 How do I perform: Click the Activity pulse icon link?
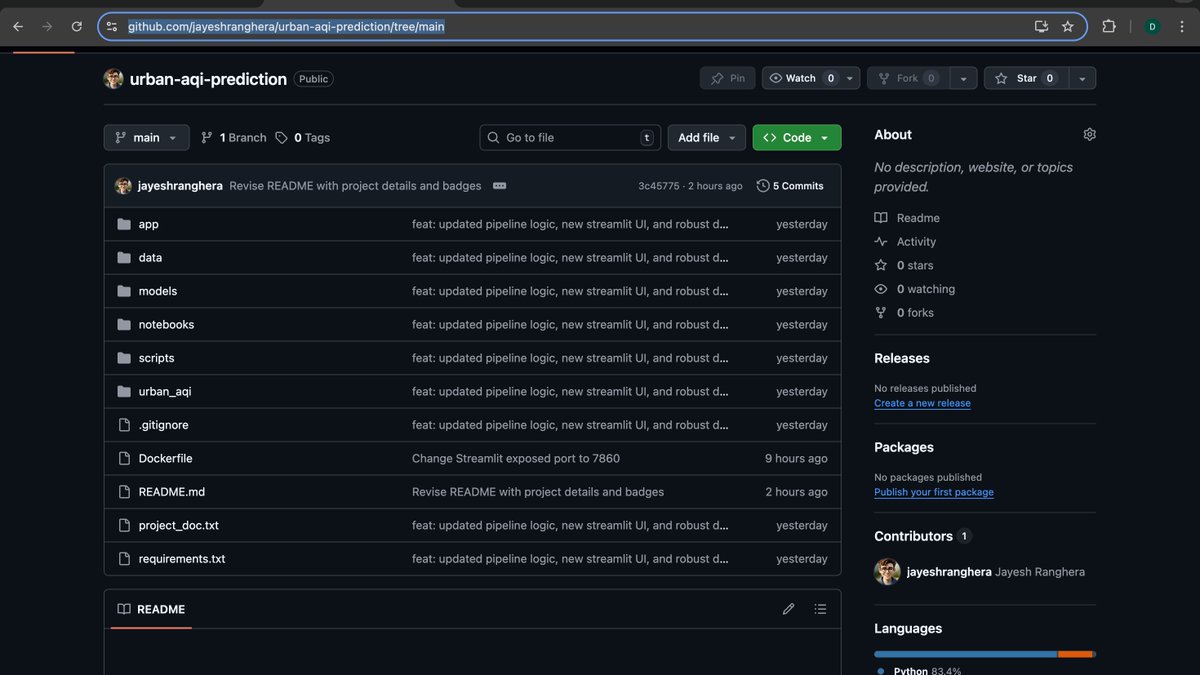click(x=881, y=242)
